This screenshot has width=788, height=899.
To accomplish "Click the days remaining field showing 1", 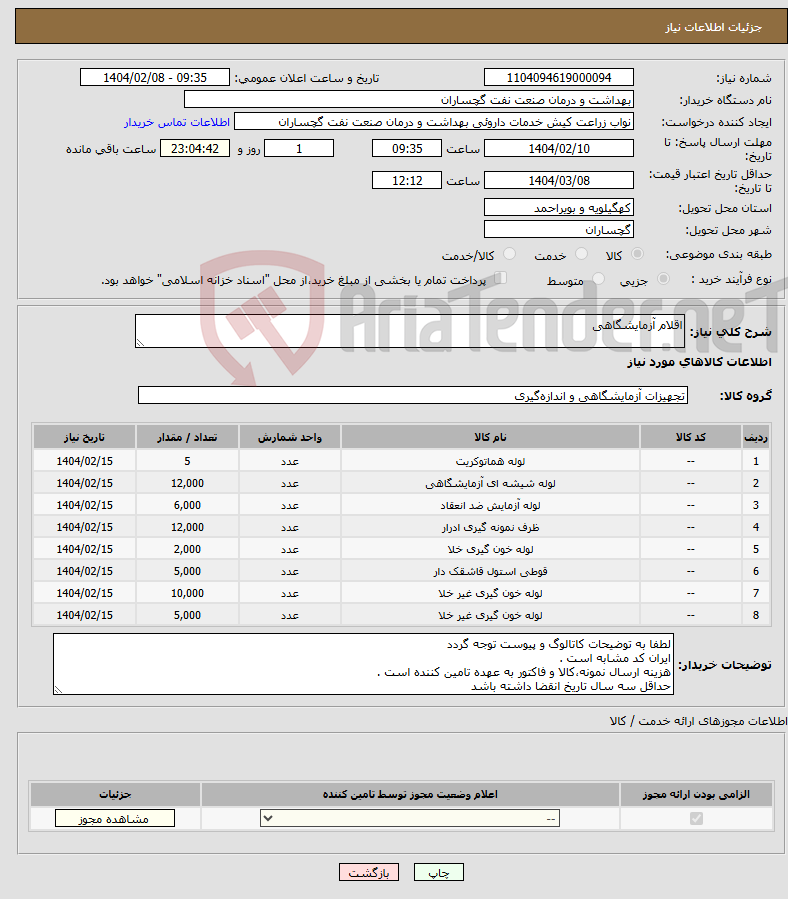I will pyautogui.click(x=299, y=148).
